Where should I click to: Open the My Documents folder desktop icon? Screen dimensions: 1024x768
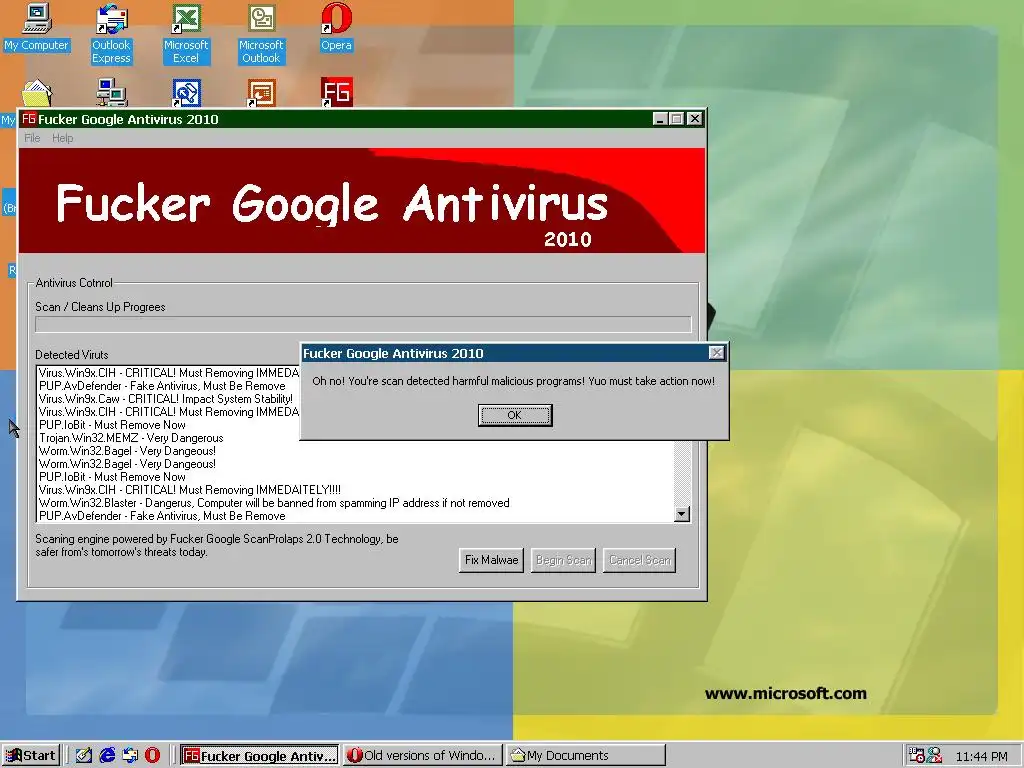click(x=37, y=93)
